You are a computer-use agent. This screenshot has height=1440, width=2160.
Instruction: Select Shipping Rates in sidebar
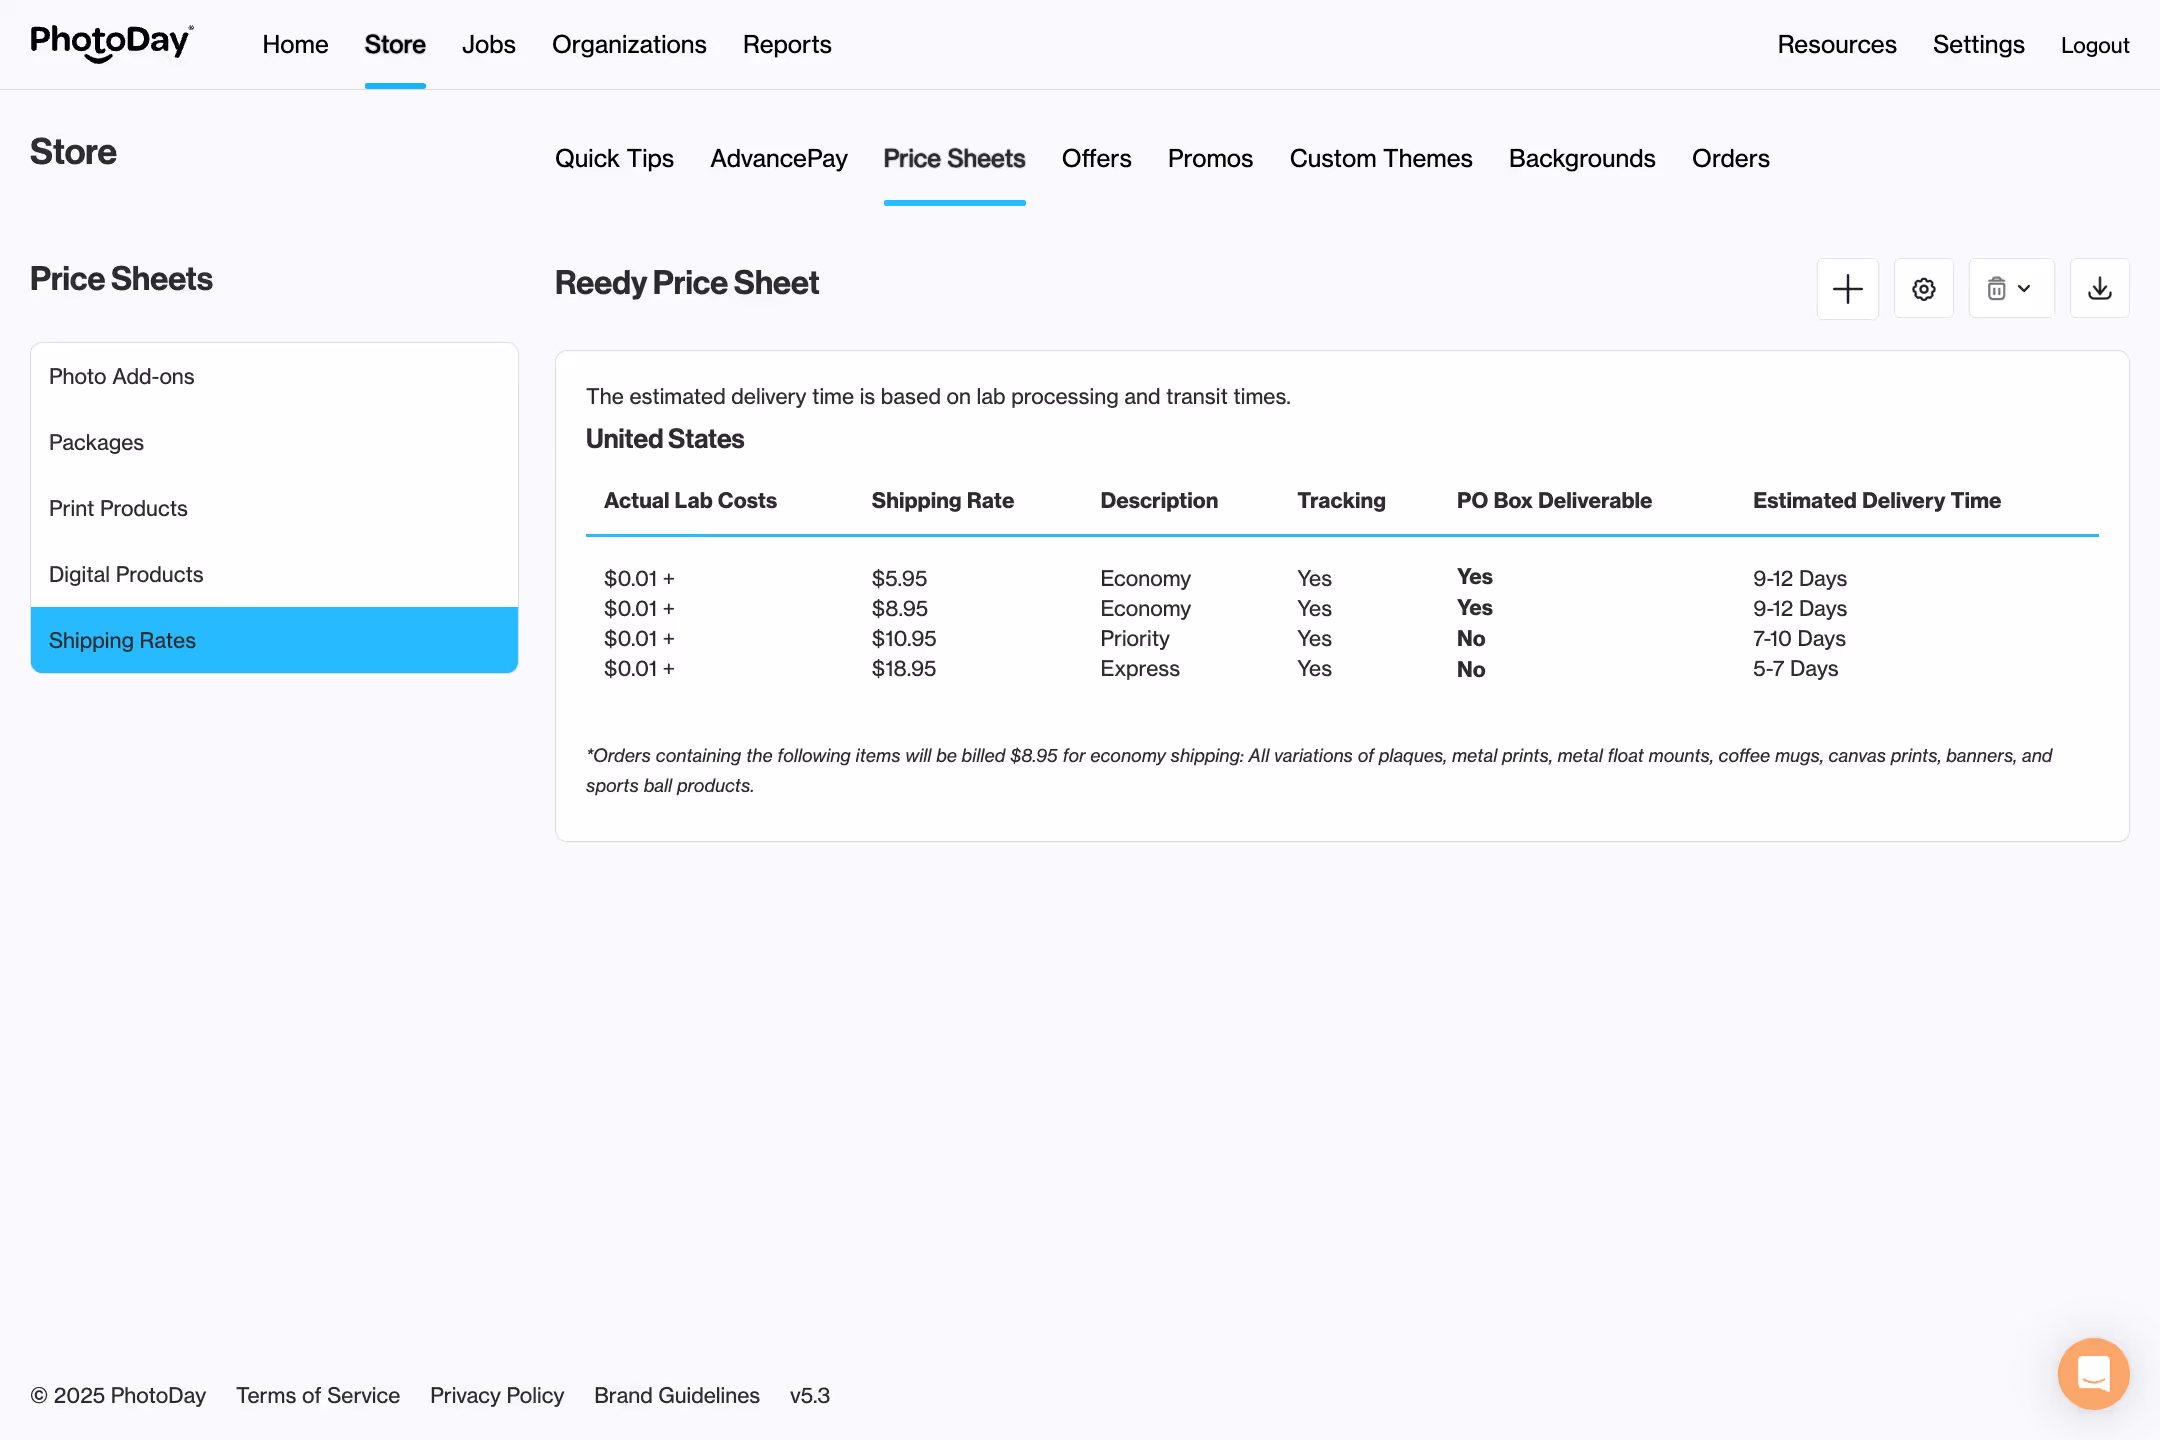pyautogui.click(x=274, y=640)
